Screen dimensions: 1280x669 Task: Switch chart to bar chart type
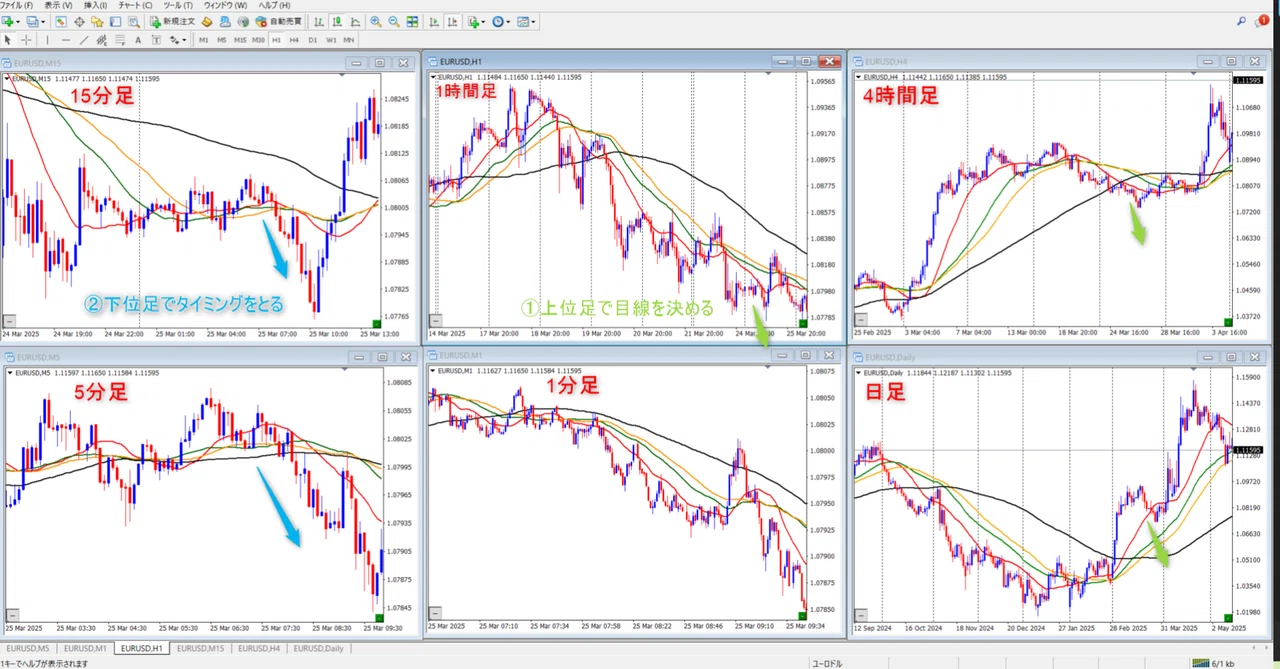click(319, 21)
